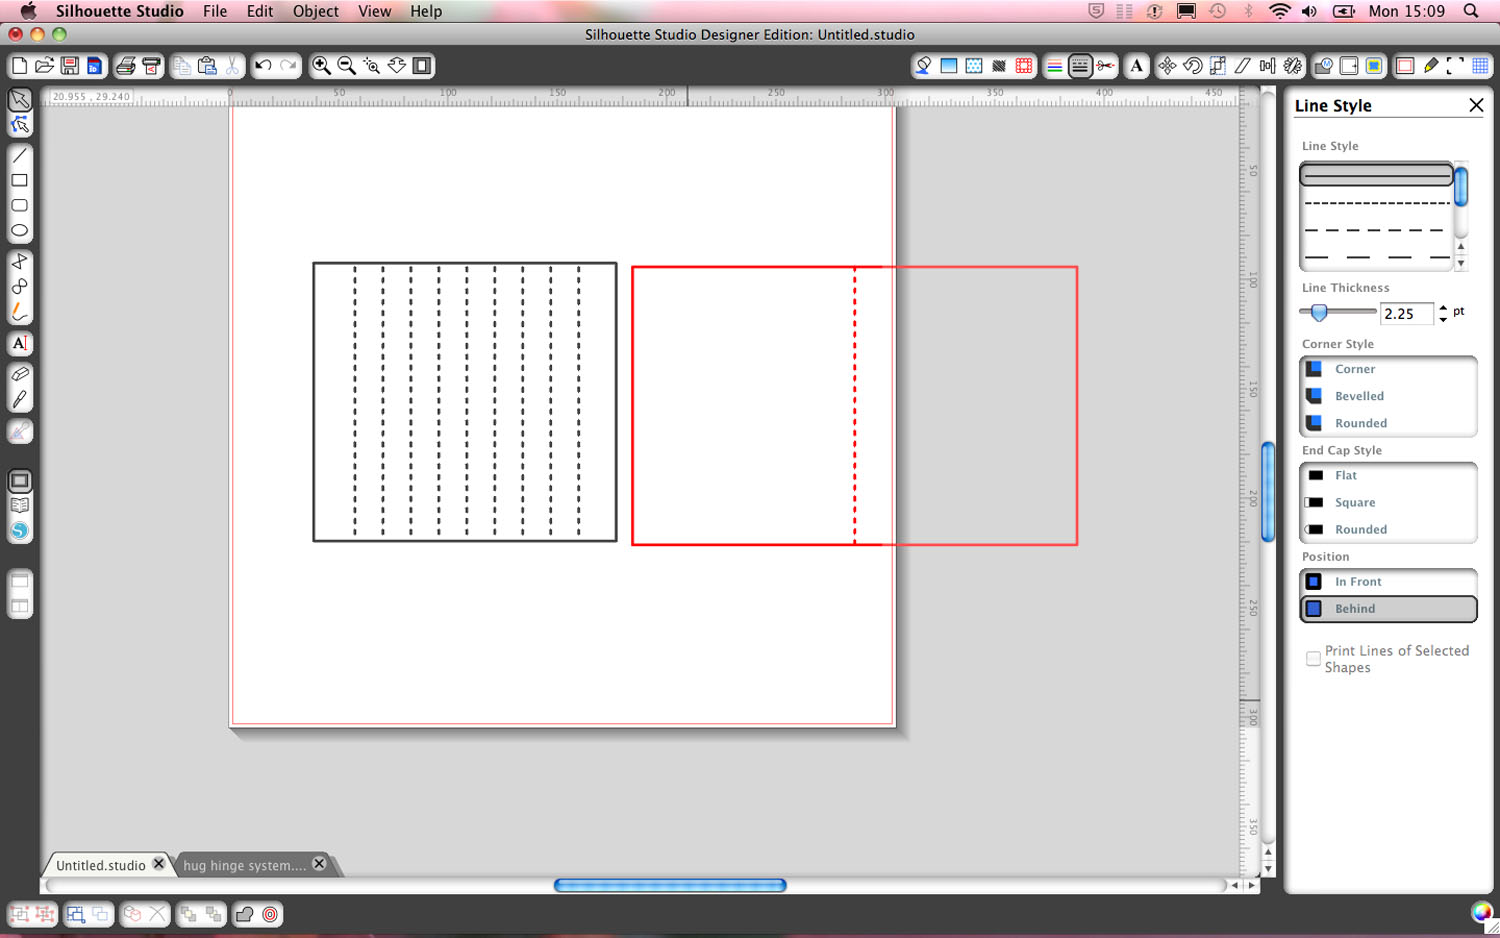Click the Undo arrow in toolbar

click(x=263, y=66)
